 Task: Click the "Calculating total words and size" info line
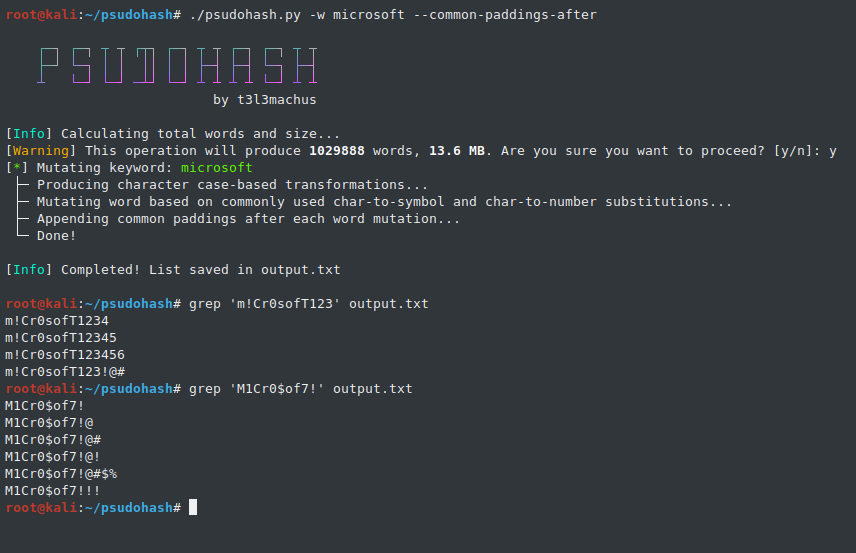pos(200,134)
